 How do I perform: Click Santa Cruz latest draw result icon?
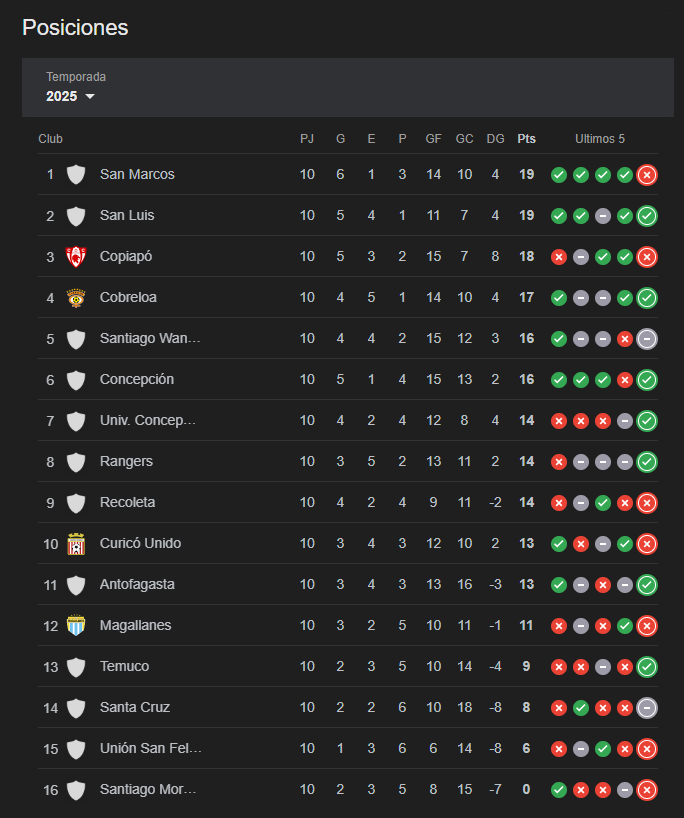pyautogui.click(x=647, y=708)
